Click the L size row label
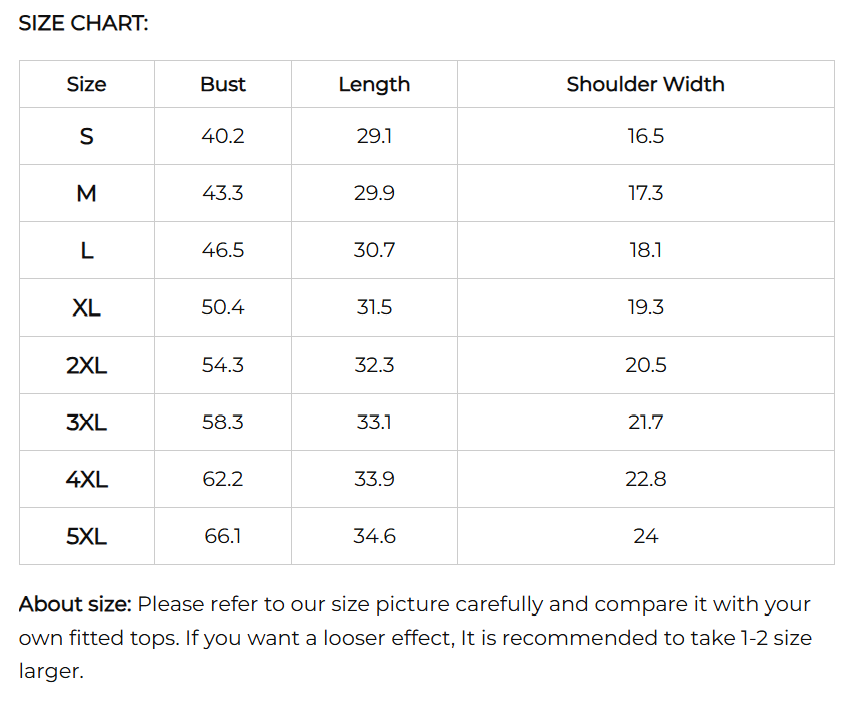 click(86, 250)
